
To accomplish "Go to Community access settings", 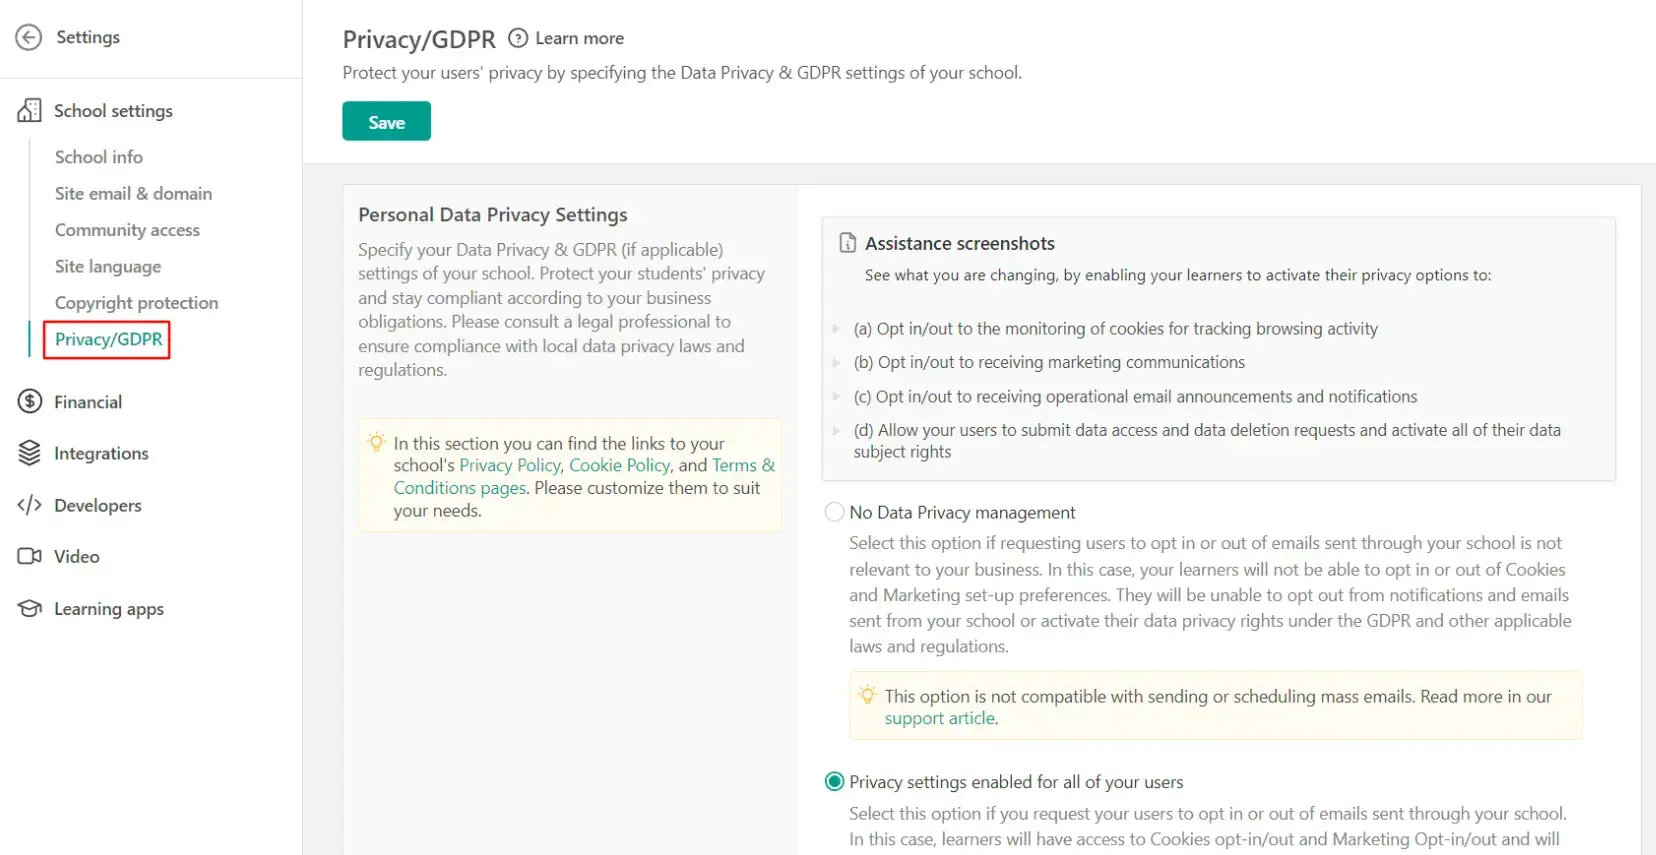I will coord(127,230).
